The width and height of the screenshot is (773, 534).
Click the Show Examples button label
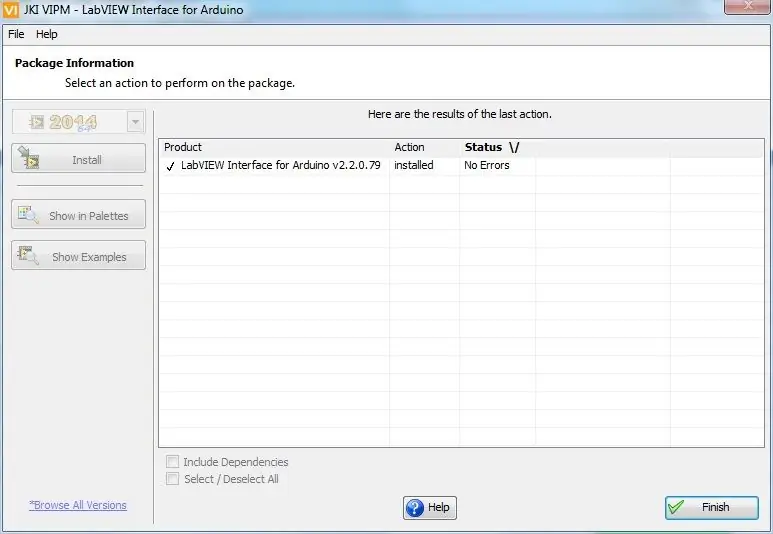[x=89, y=257]
